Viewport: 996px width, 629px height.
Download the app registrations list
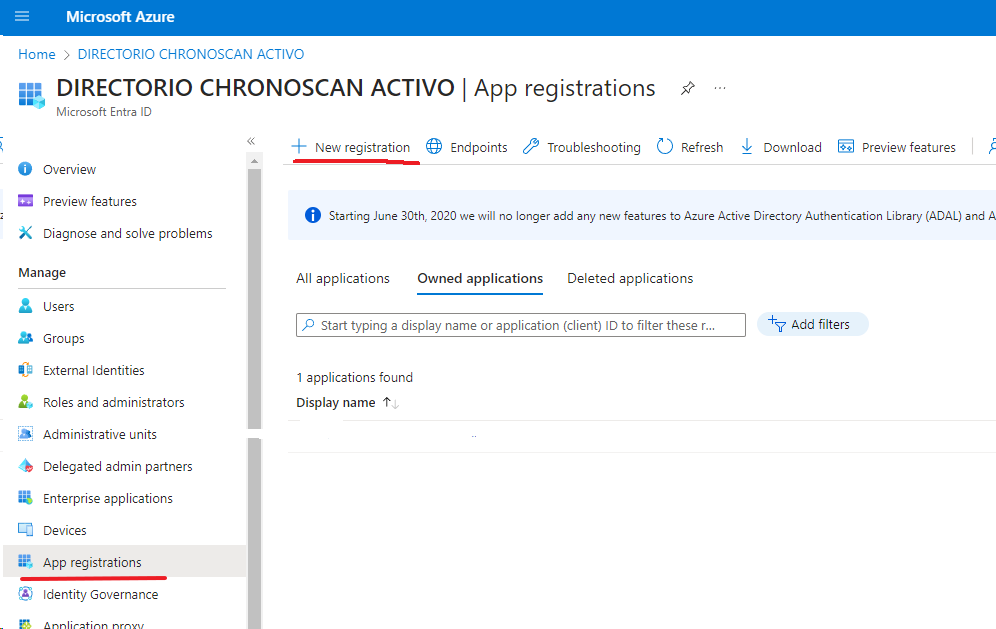coord(781,147)
